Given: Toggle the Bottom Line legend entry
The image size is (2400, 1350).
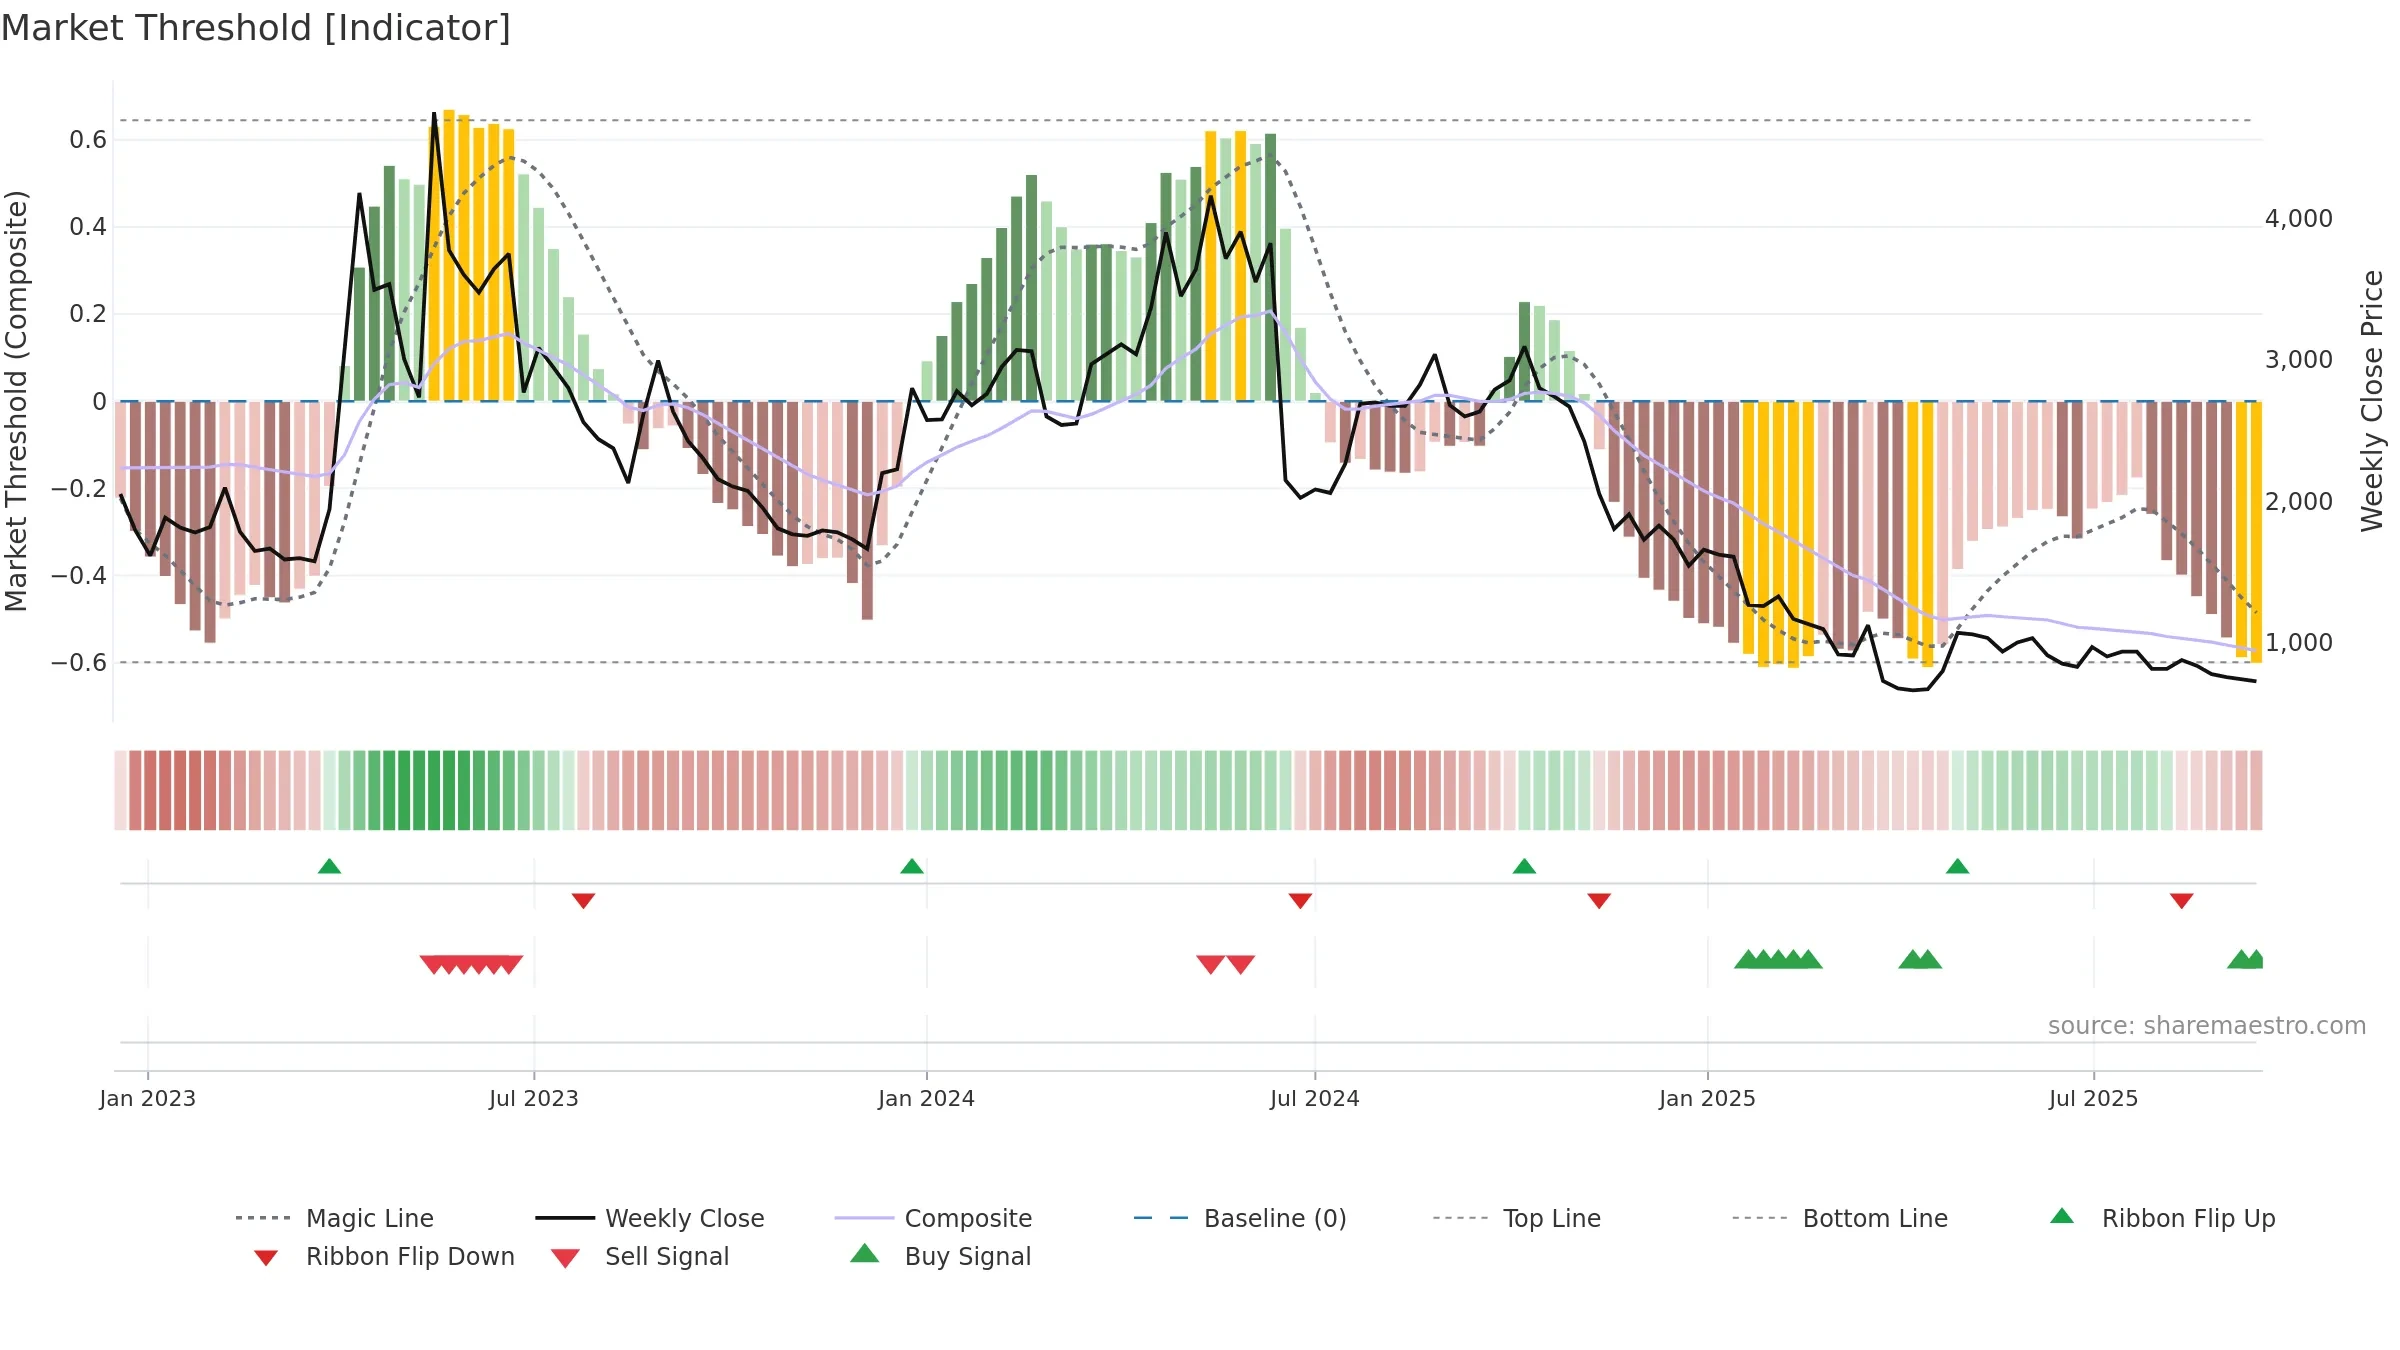Looking at the screenshot, I should pos(1840,1218).
